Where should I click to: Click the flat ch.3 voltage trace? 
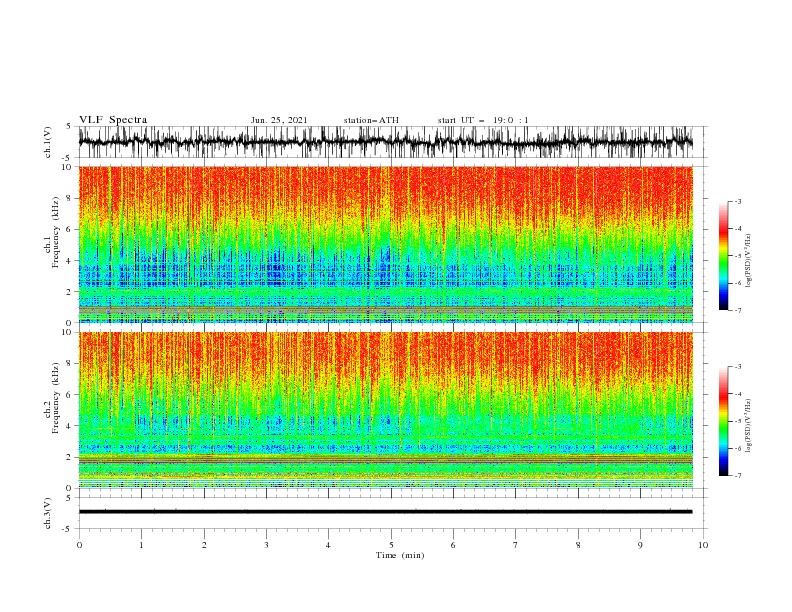385,512
